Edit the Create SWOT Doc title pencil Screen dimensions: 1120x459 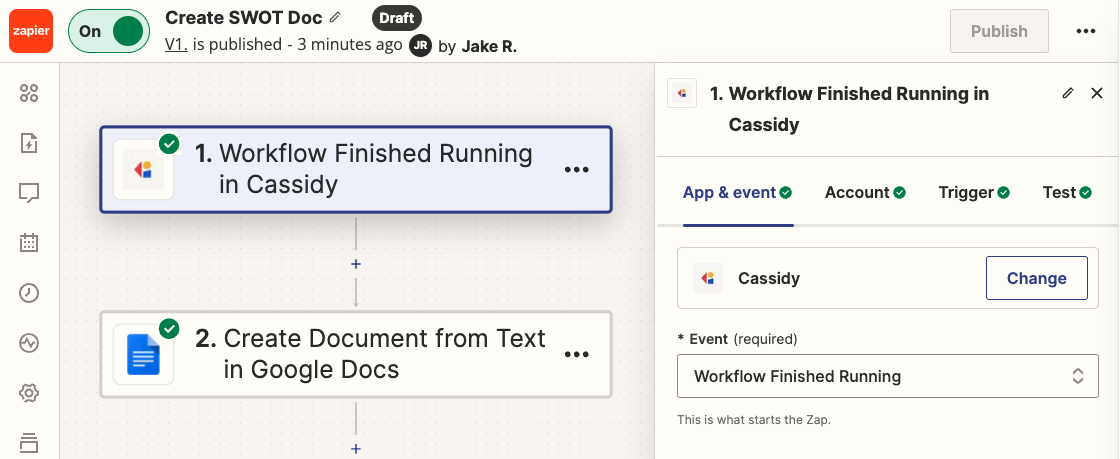pyautogui.click(x=336, y=16)
